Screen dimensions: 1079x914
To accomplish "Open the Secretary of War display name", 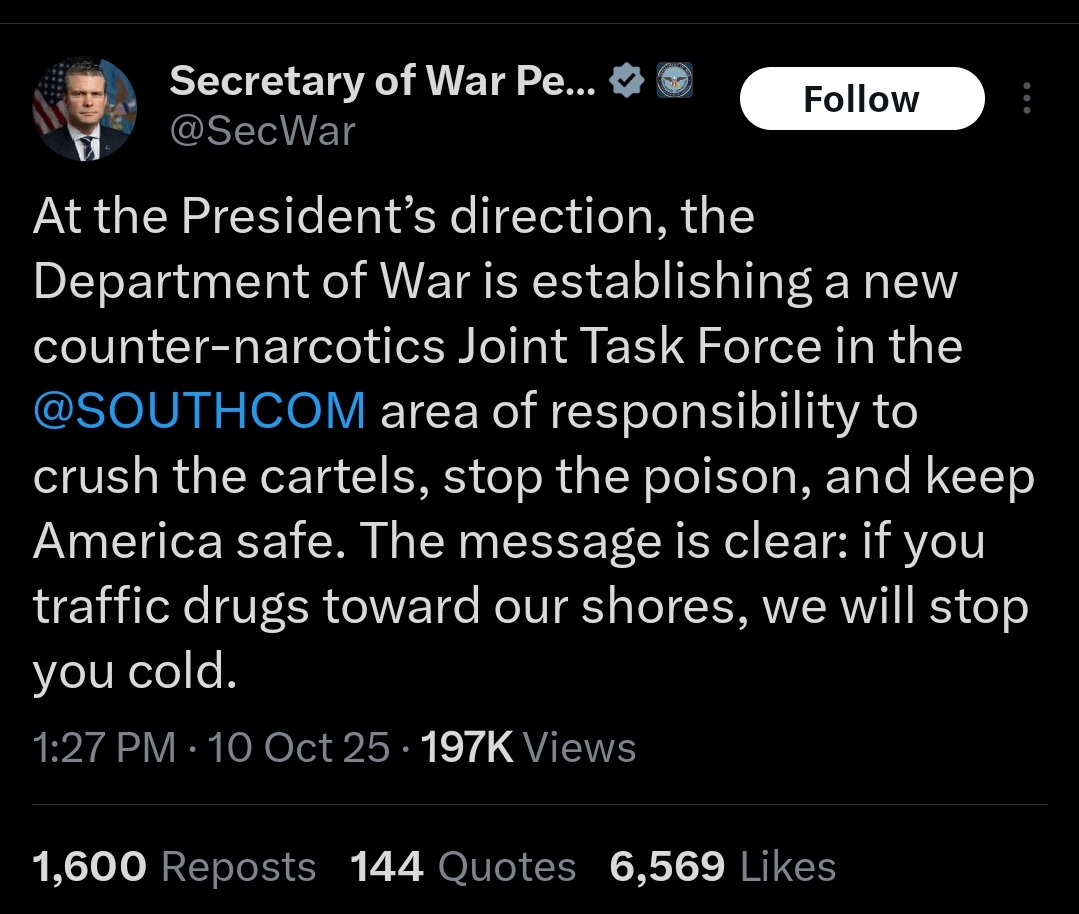I will [383, 81].
